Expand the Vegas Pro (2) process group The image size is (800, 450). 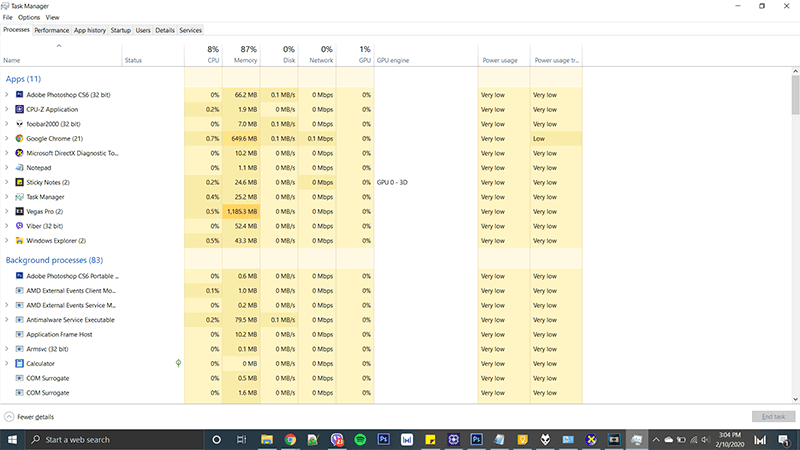tap(7, 211)
